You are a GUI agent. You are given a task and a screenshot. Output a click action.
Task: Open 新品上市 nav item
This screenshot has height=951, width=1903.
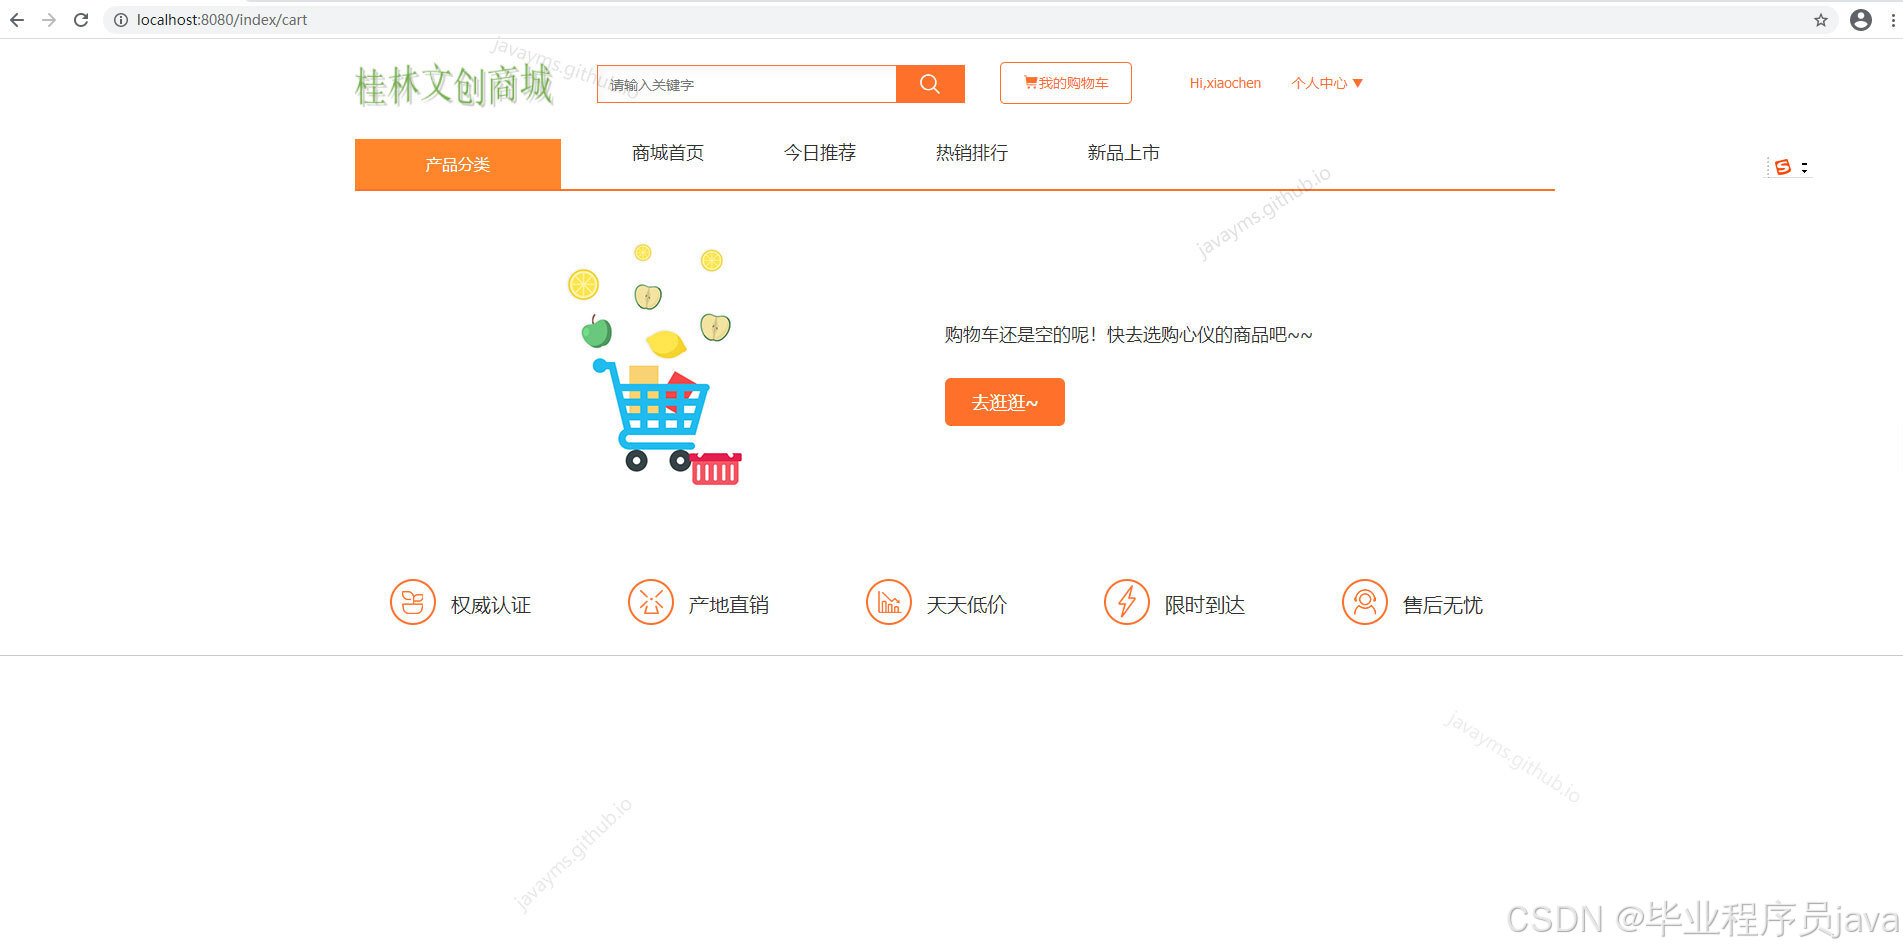[x=1124, y=153]
